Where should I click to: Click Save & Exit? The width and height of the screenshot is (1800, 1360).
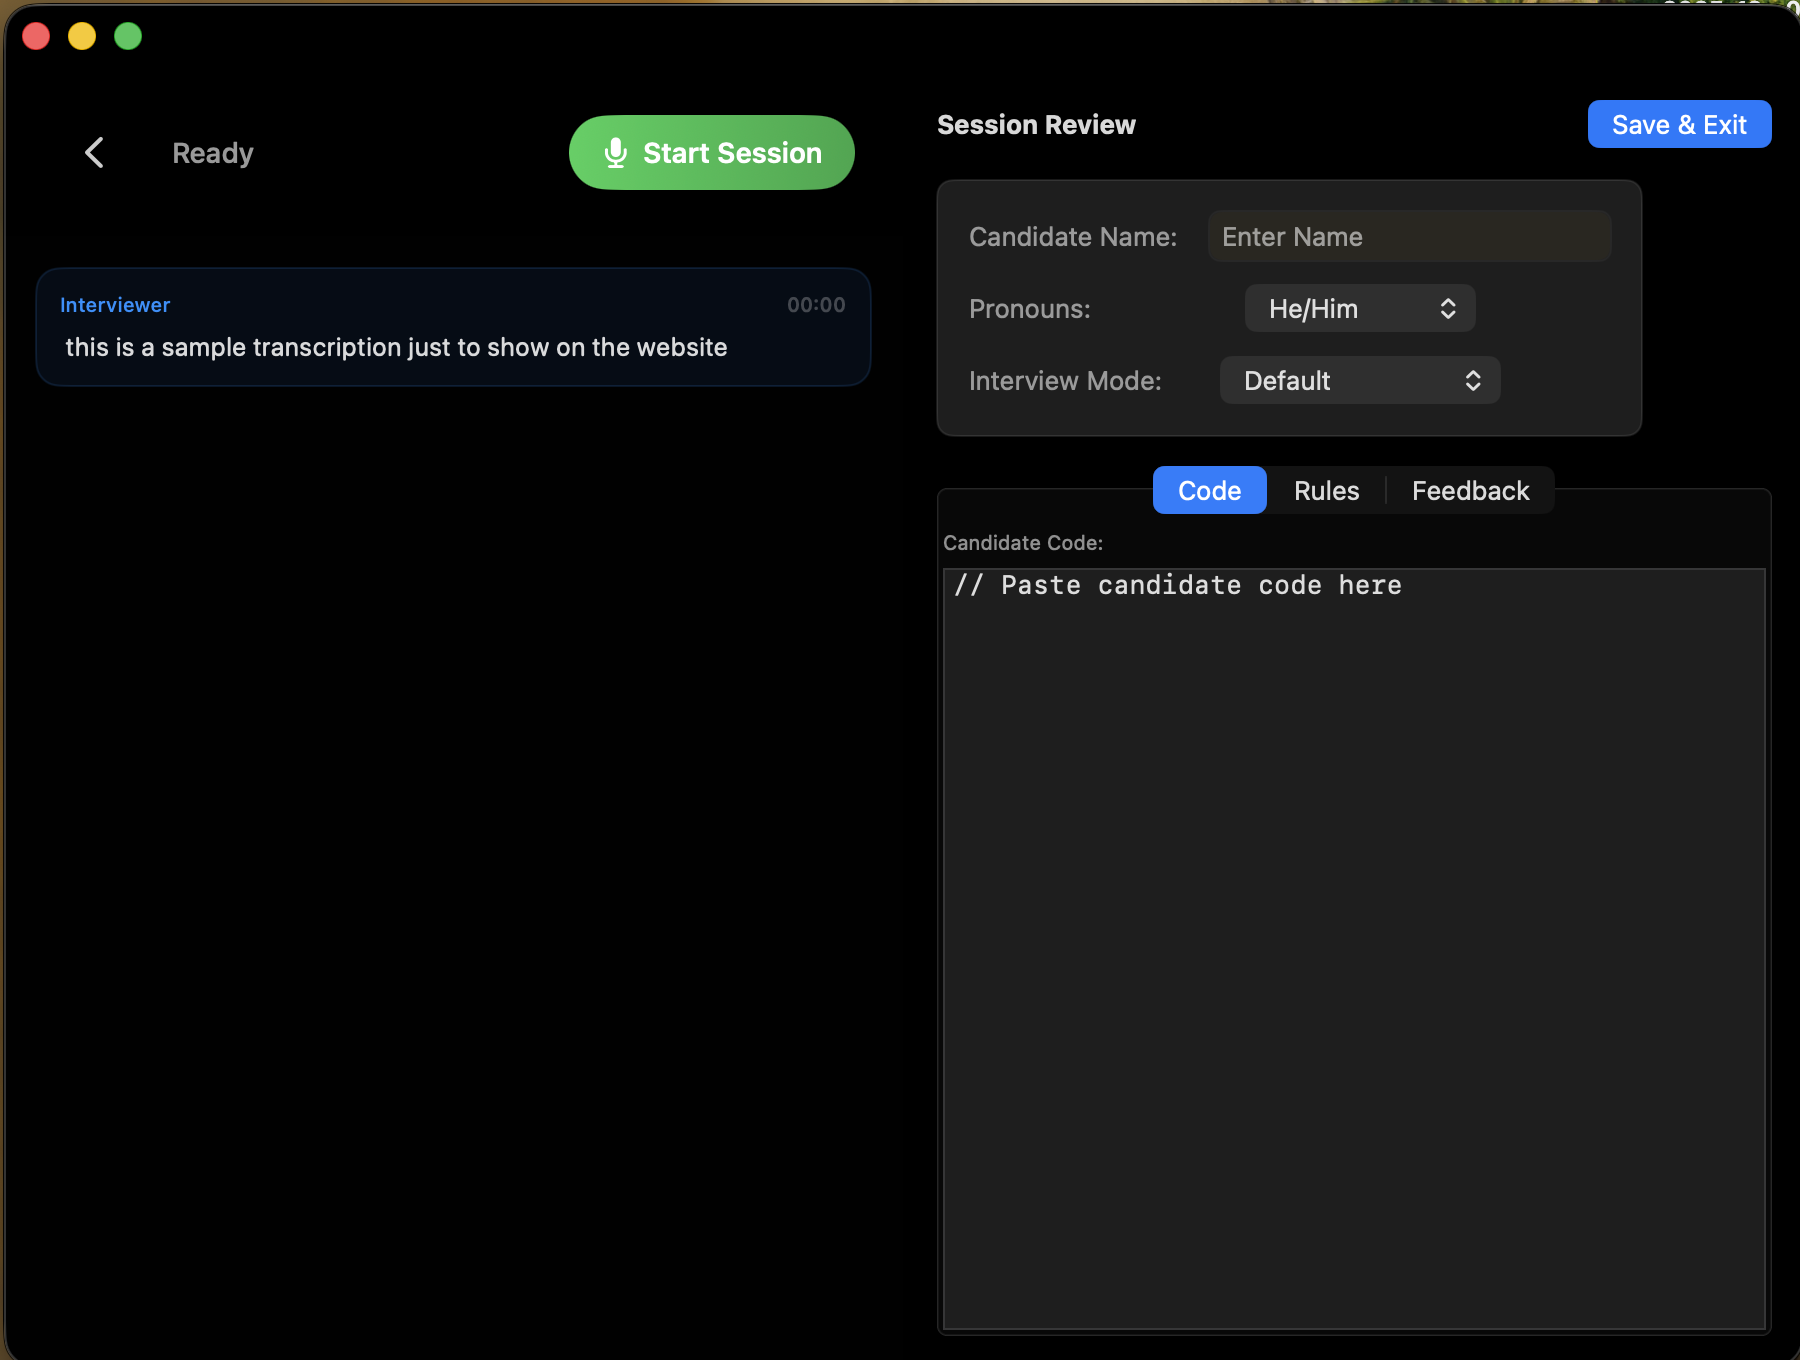[x=1679, y=124]
